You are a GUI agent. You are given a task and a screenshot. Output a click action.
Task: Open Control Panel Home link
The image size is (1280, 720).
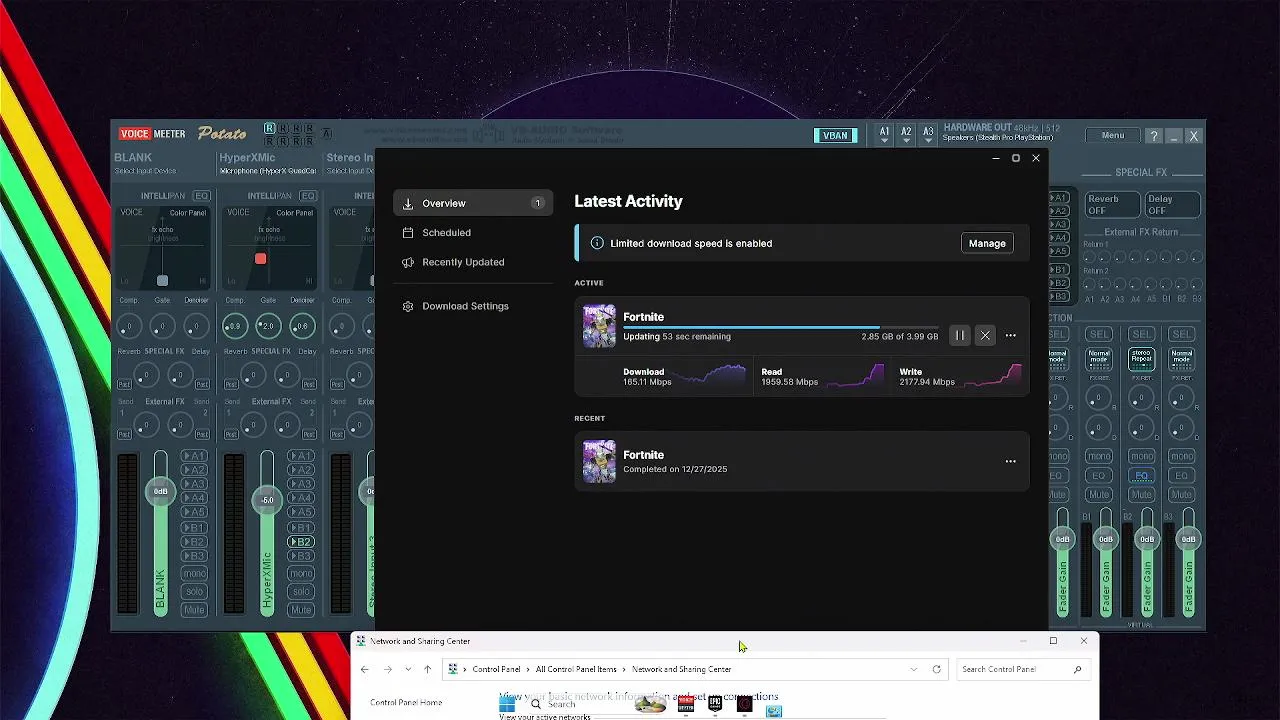[x=406, y=702]
